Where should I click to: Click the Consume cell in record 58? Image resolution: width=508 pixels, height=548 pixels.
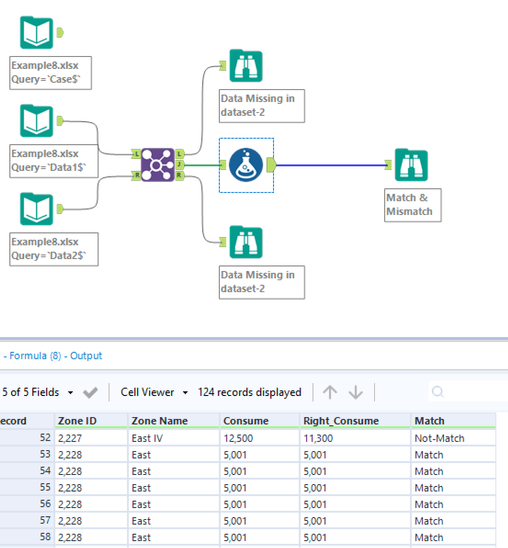click(260, 538)
